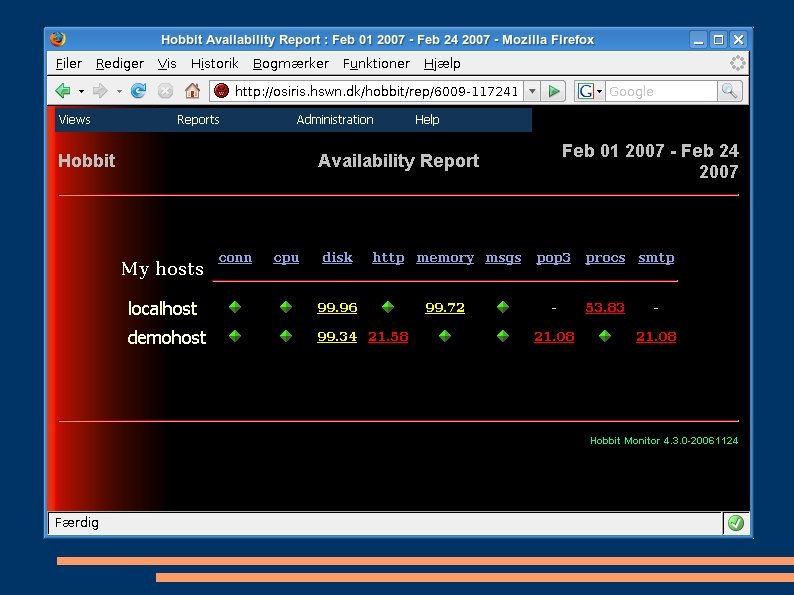Click the stop loading icon

(165, 91)
